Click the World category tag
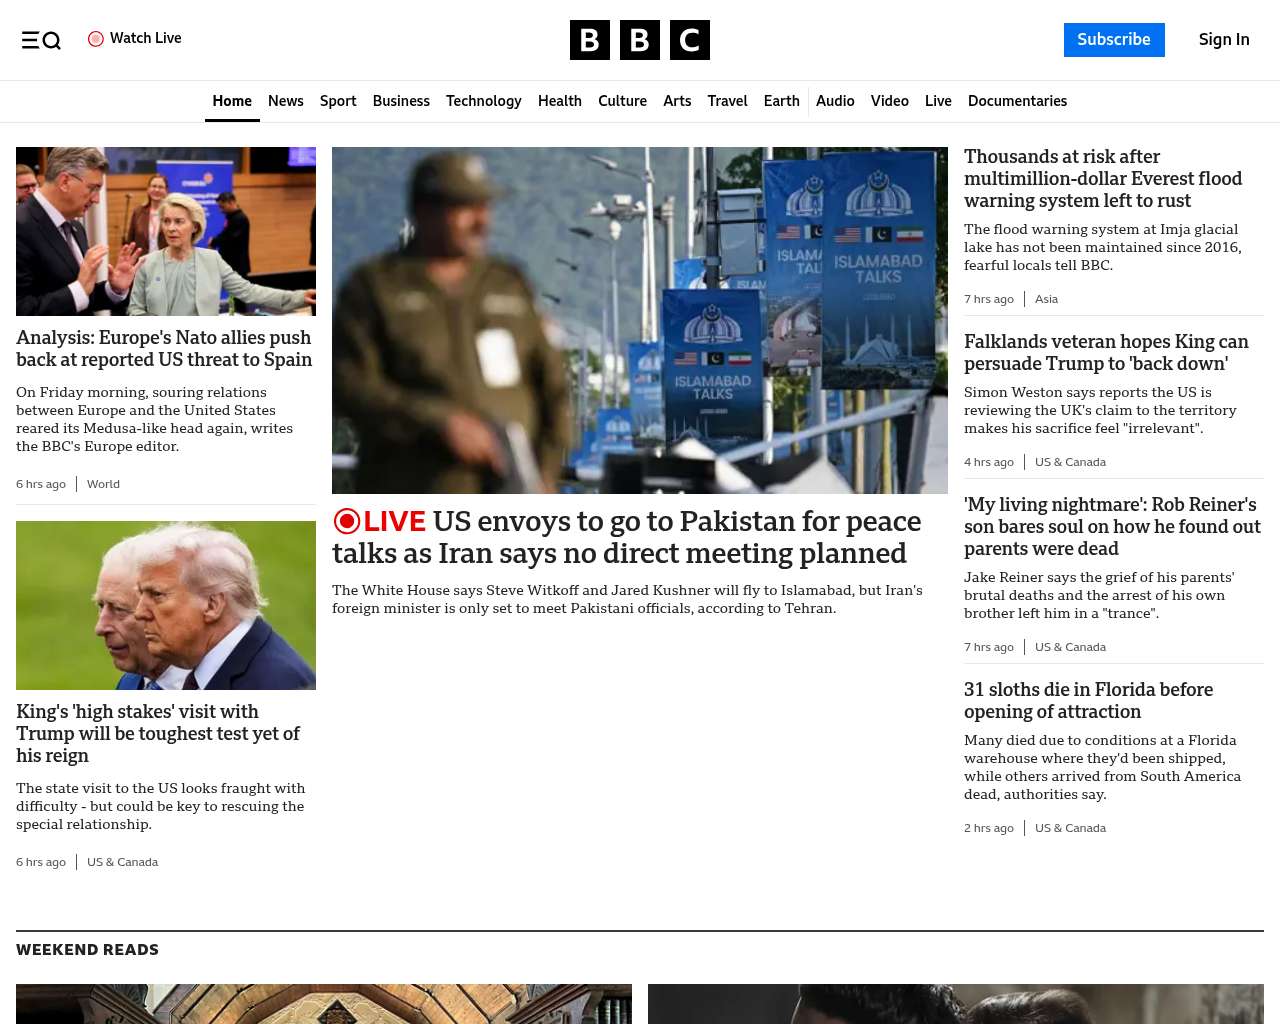Screen dimensions: 1280x1024 click(x=103, y=484)
